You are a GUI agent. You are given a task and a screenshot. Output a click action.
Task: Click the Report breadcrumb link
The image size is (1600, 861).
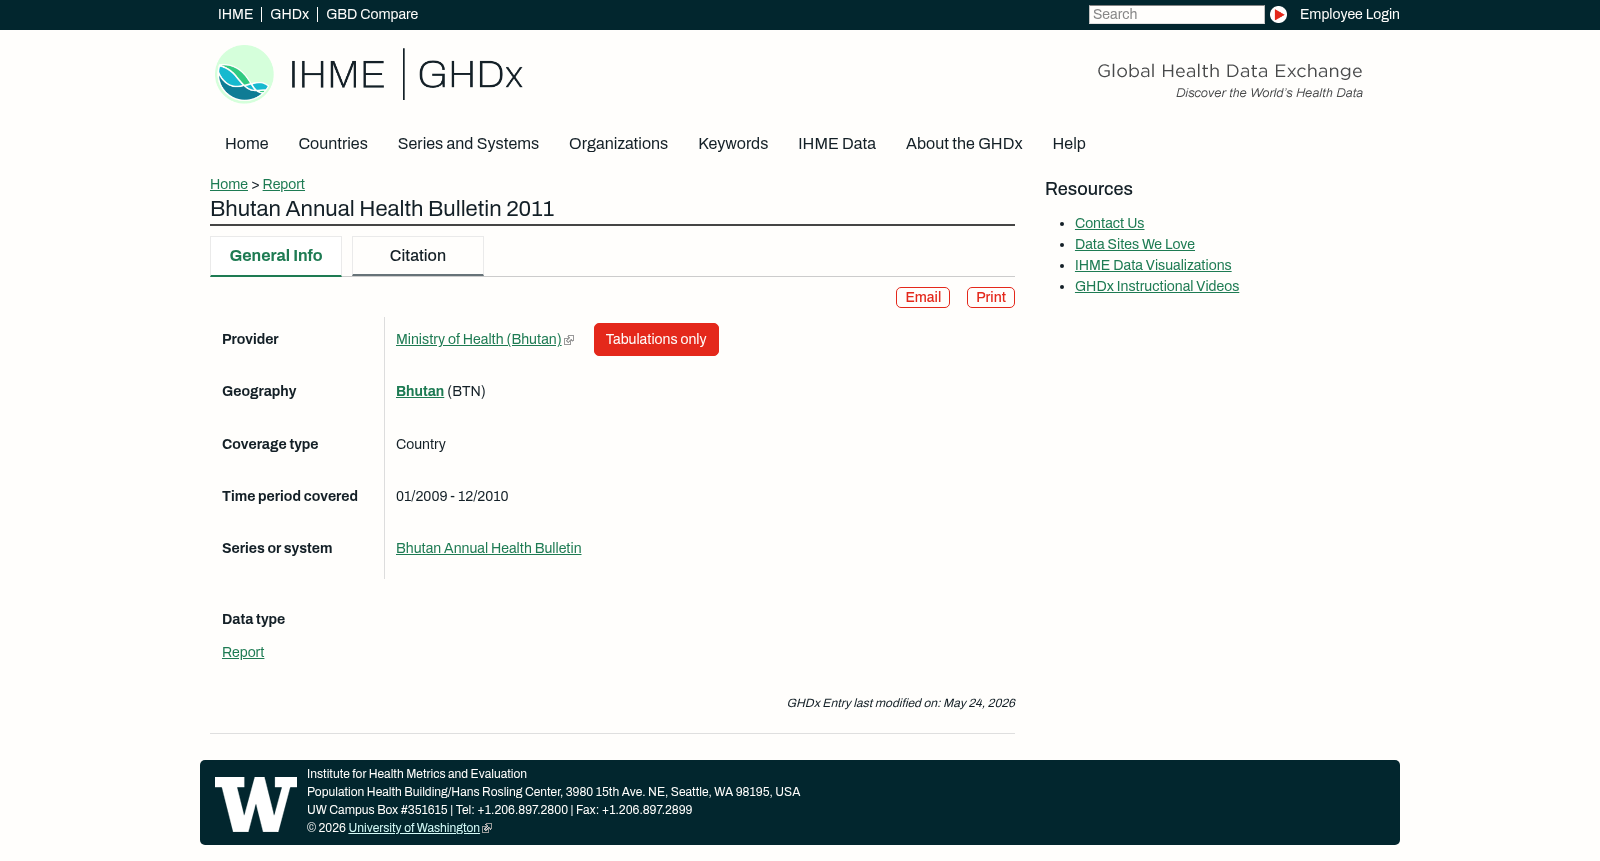coord(284,184)
